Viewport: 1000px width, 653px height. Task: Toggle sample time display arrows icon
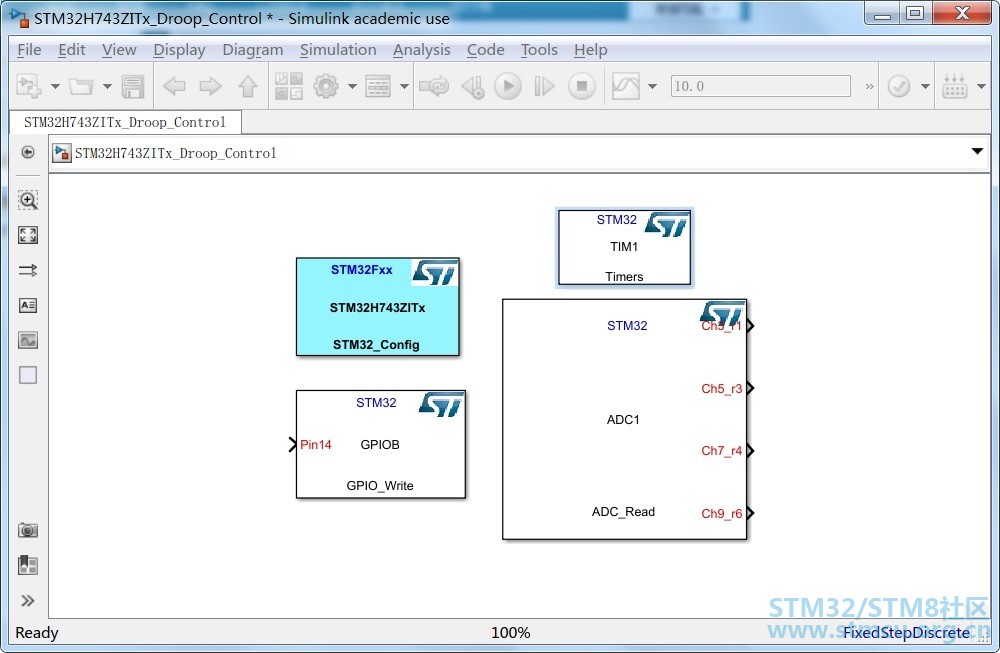(27, 270)
